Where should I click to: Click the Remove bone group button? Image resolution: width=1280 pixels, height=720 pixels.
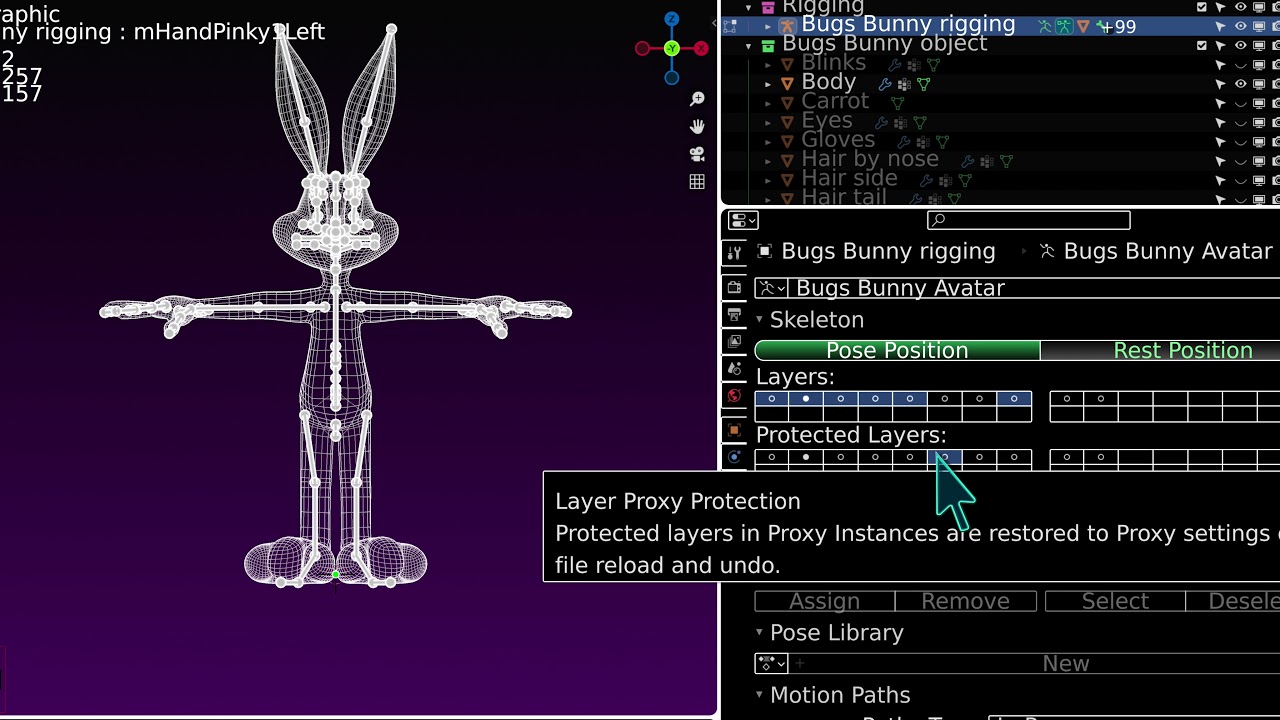pos(965,601)
